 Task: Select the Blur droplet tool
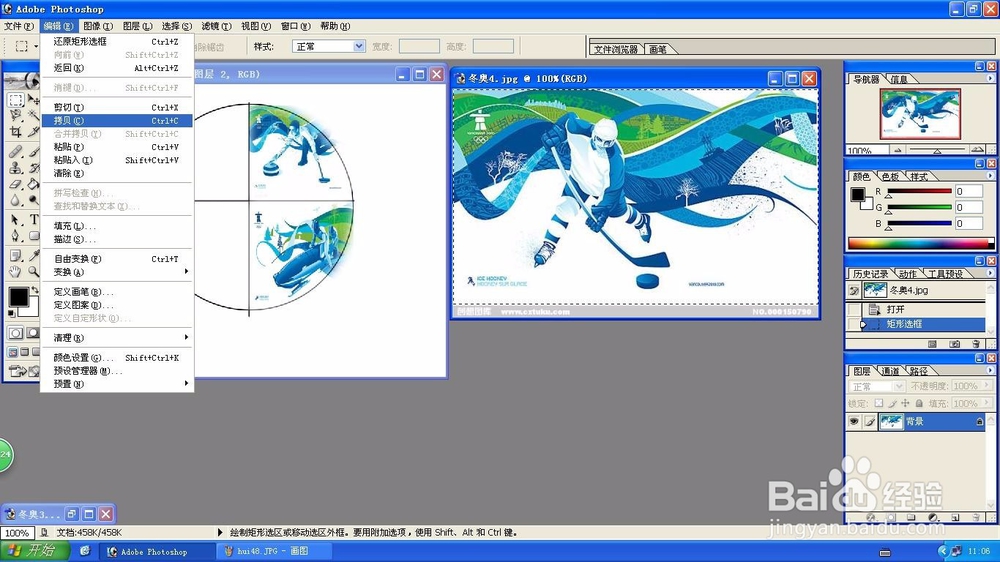[x=16, y=200]
